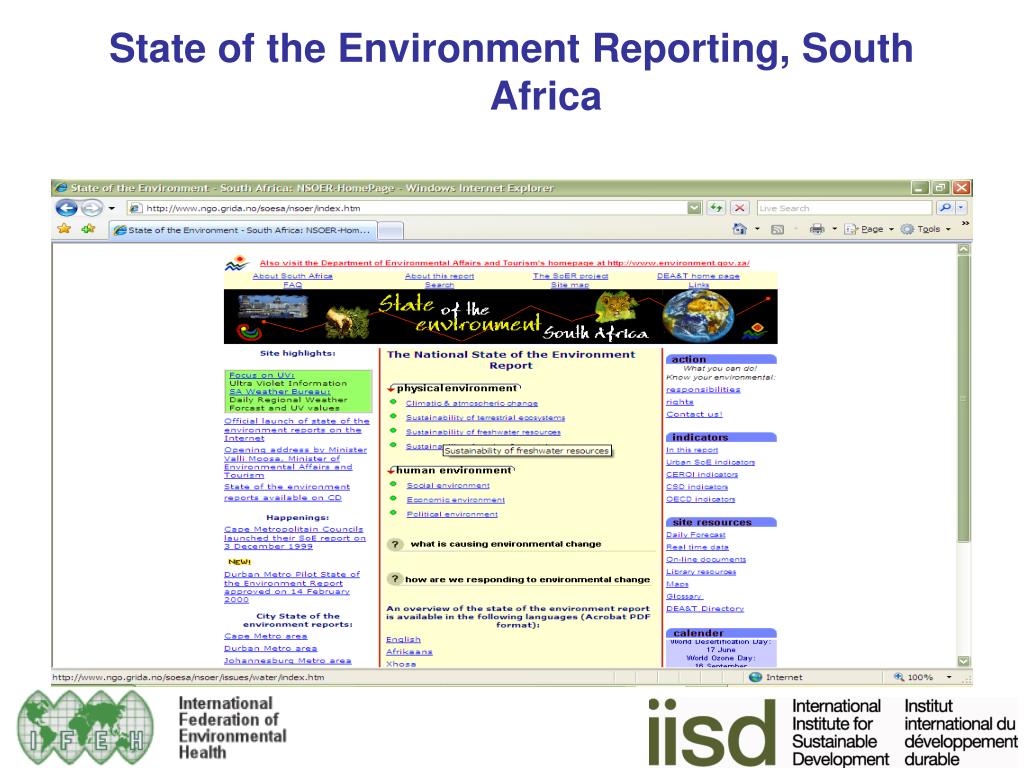Click the Add to Favorites icon

point(88,229)
